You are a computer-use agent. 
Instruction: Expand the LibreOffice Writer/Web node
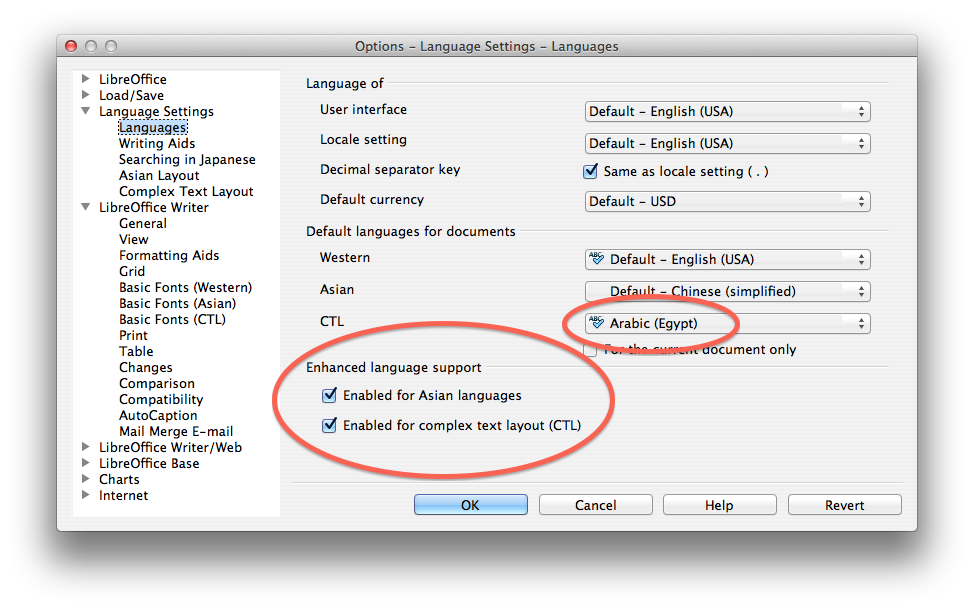[86, 447]
